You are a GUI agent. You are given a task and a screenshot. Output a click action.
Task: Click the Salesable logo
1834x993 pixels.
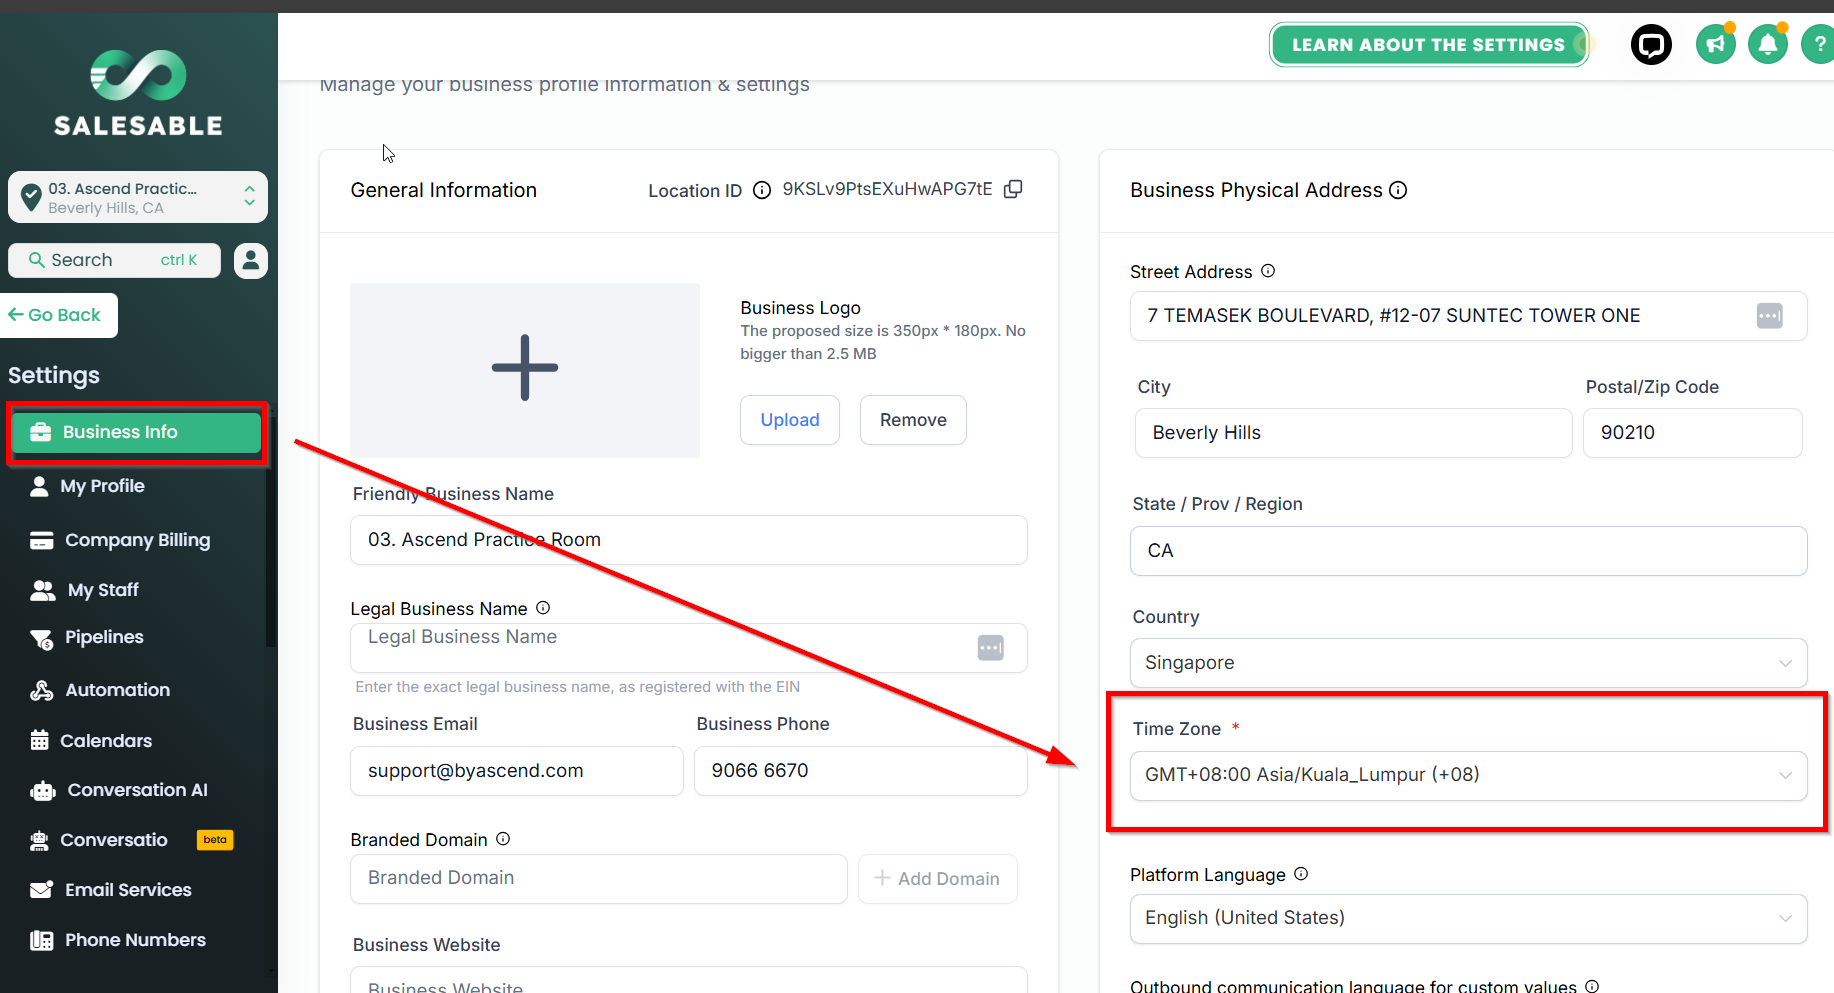pyautogui.click(x=138, y=92)
